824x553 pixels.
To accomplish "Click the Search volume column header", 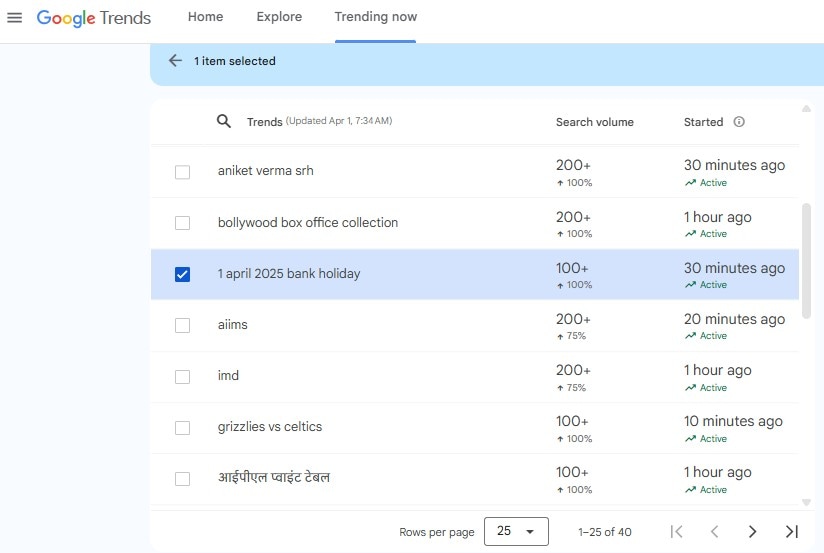I will (594, 122).
